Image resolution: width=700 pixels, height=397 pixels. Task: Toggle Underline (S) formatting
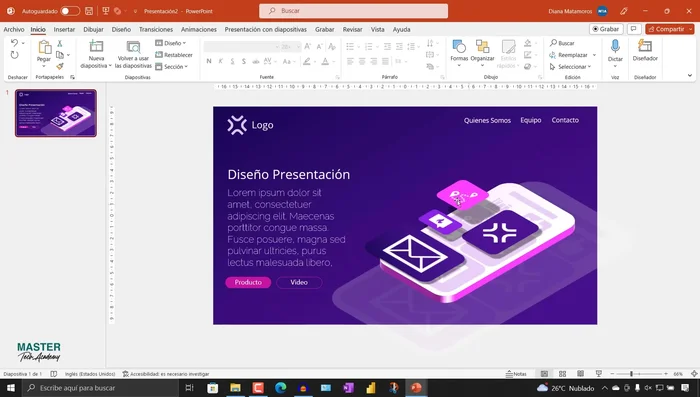[232, 61]
